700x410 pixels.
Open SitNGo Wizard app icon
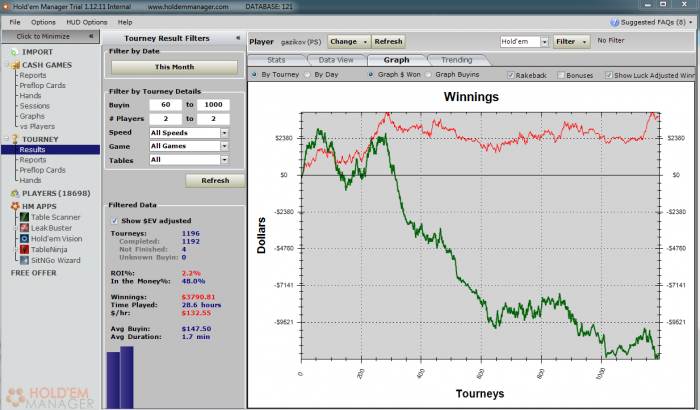[x=25, y=260]
